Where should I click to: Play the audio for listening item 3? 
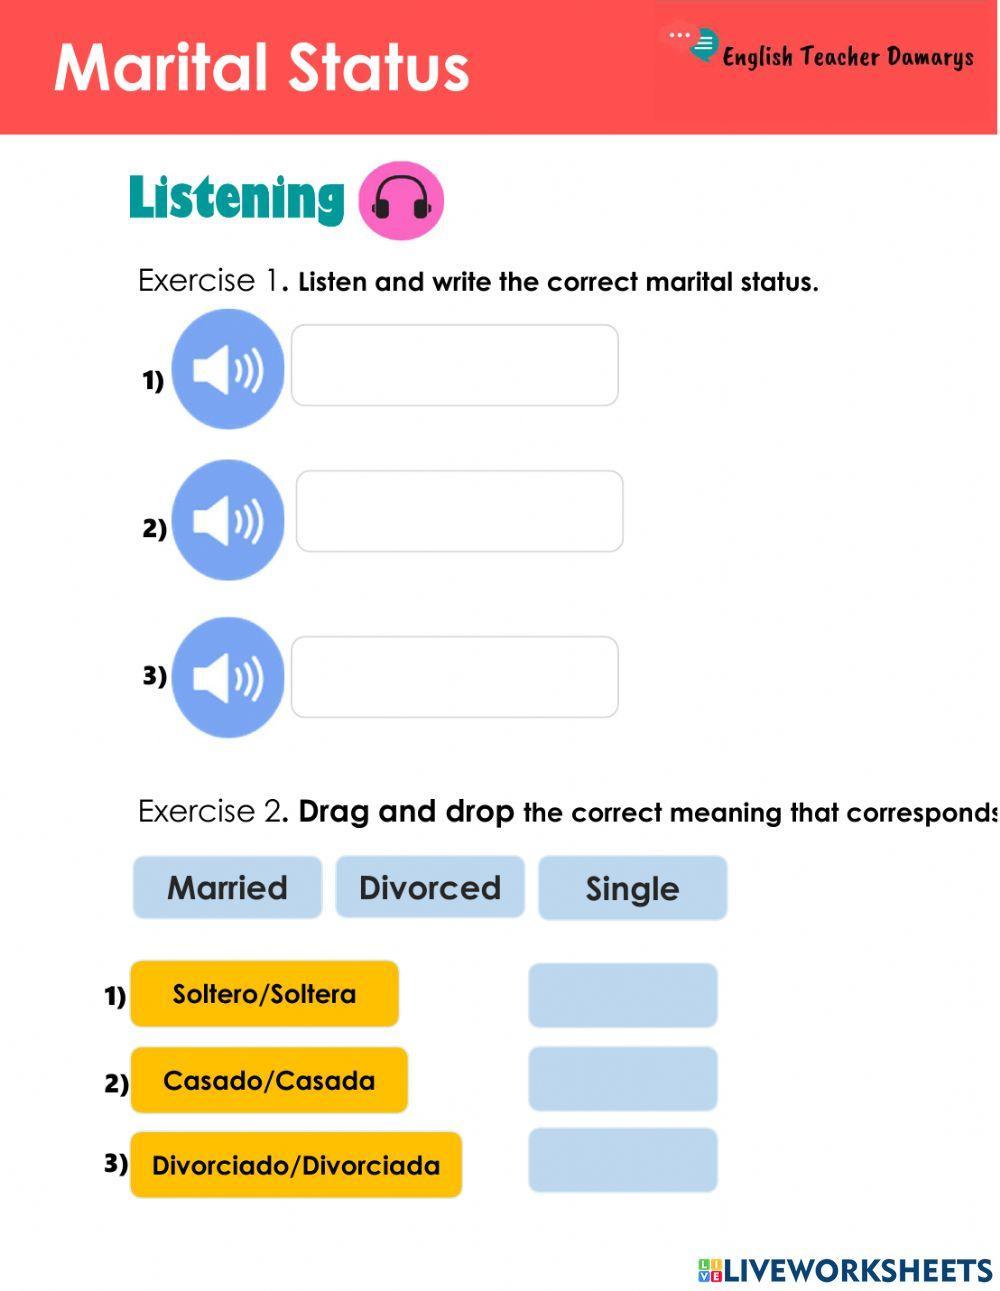click(x=228, y=677)
